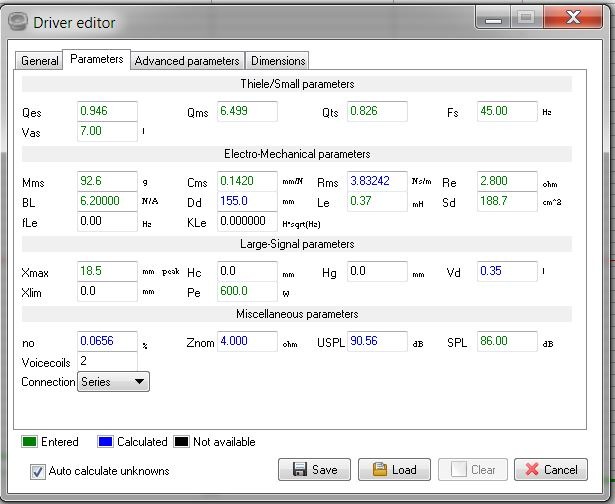Click the Qts field showing 0.826
Screen dimensions: 615x504
point(377,111)
